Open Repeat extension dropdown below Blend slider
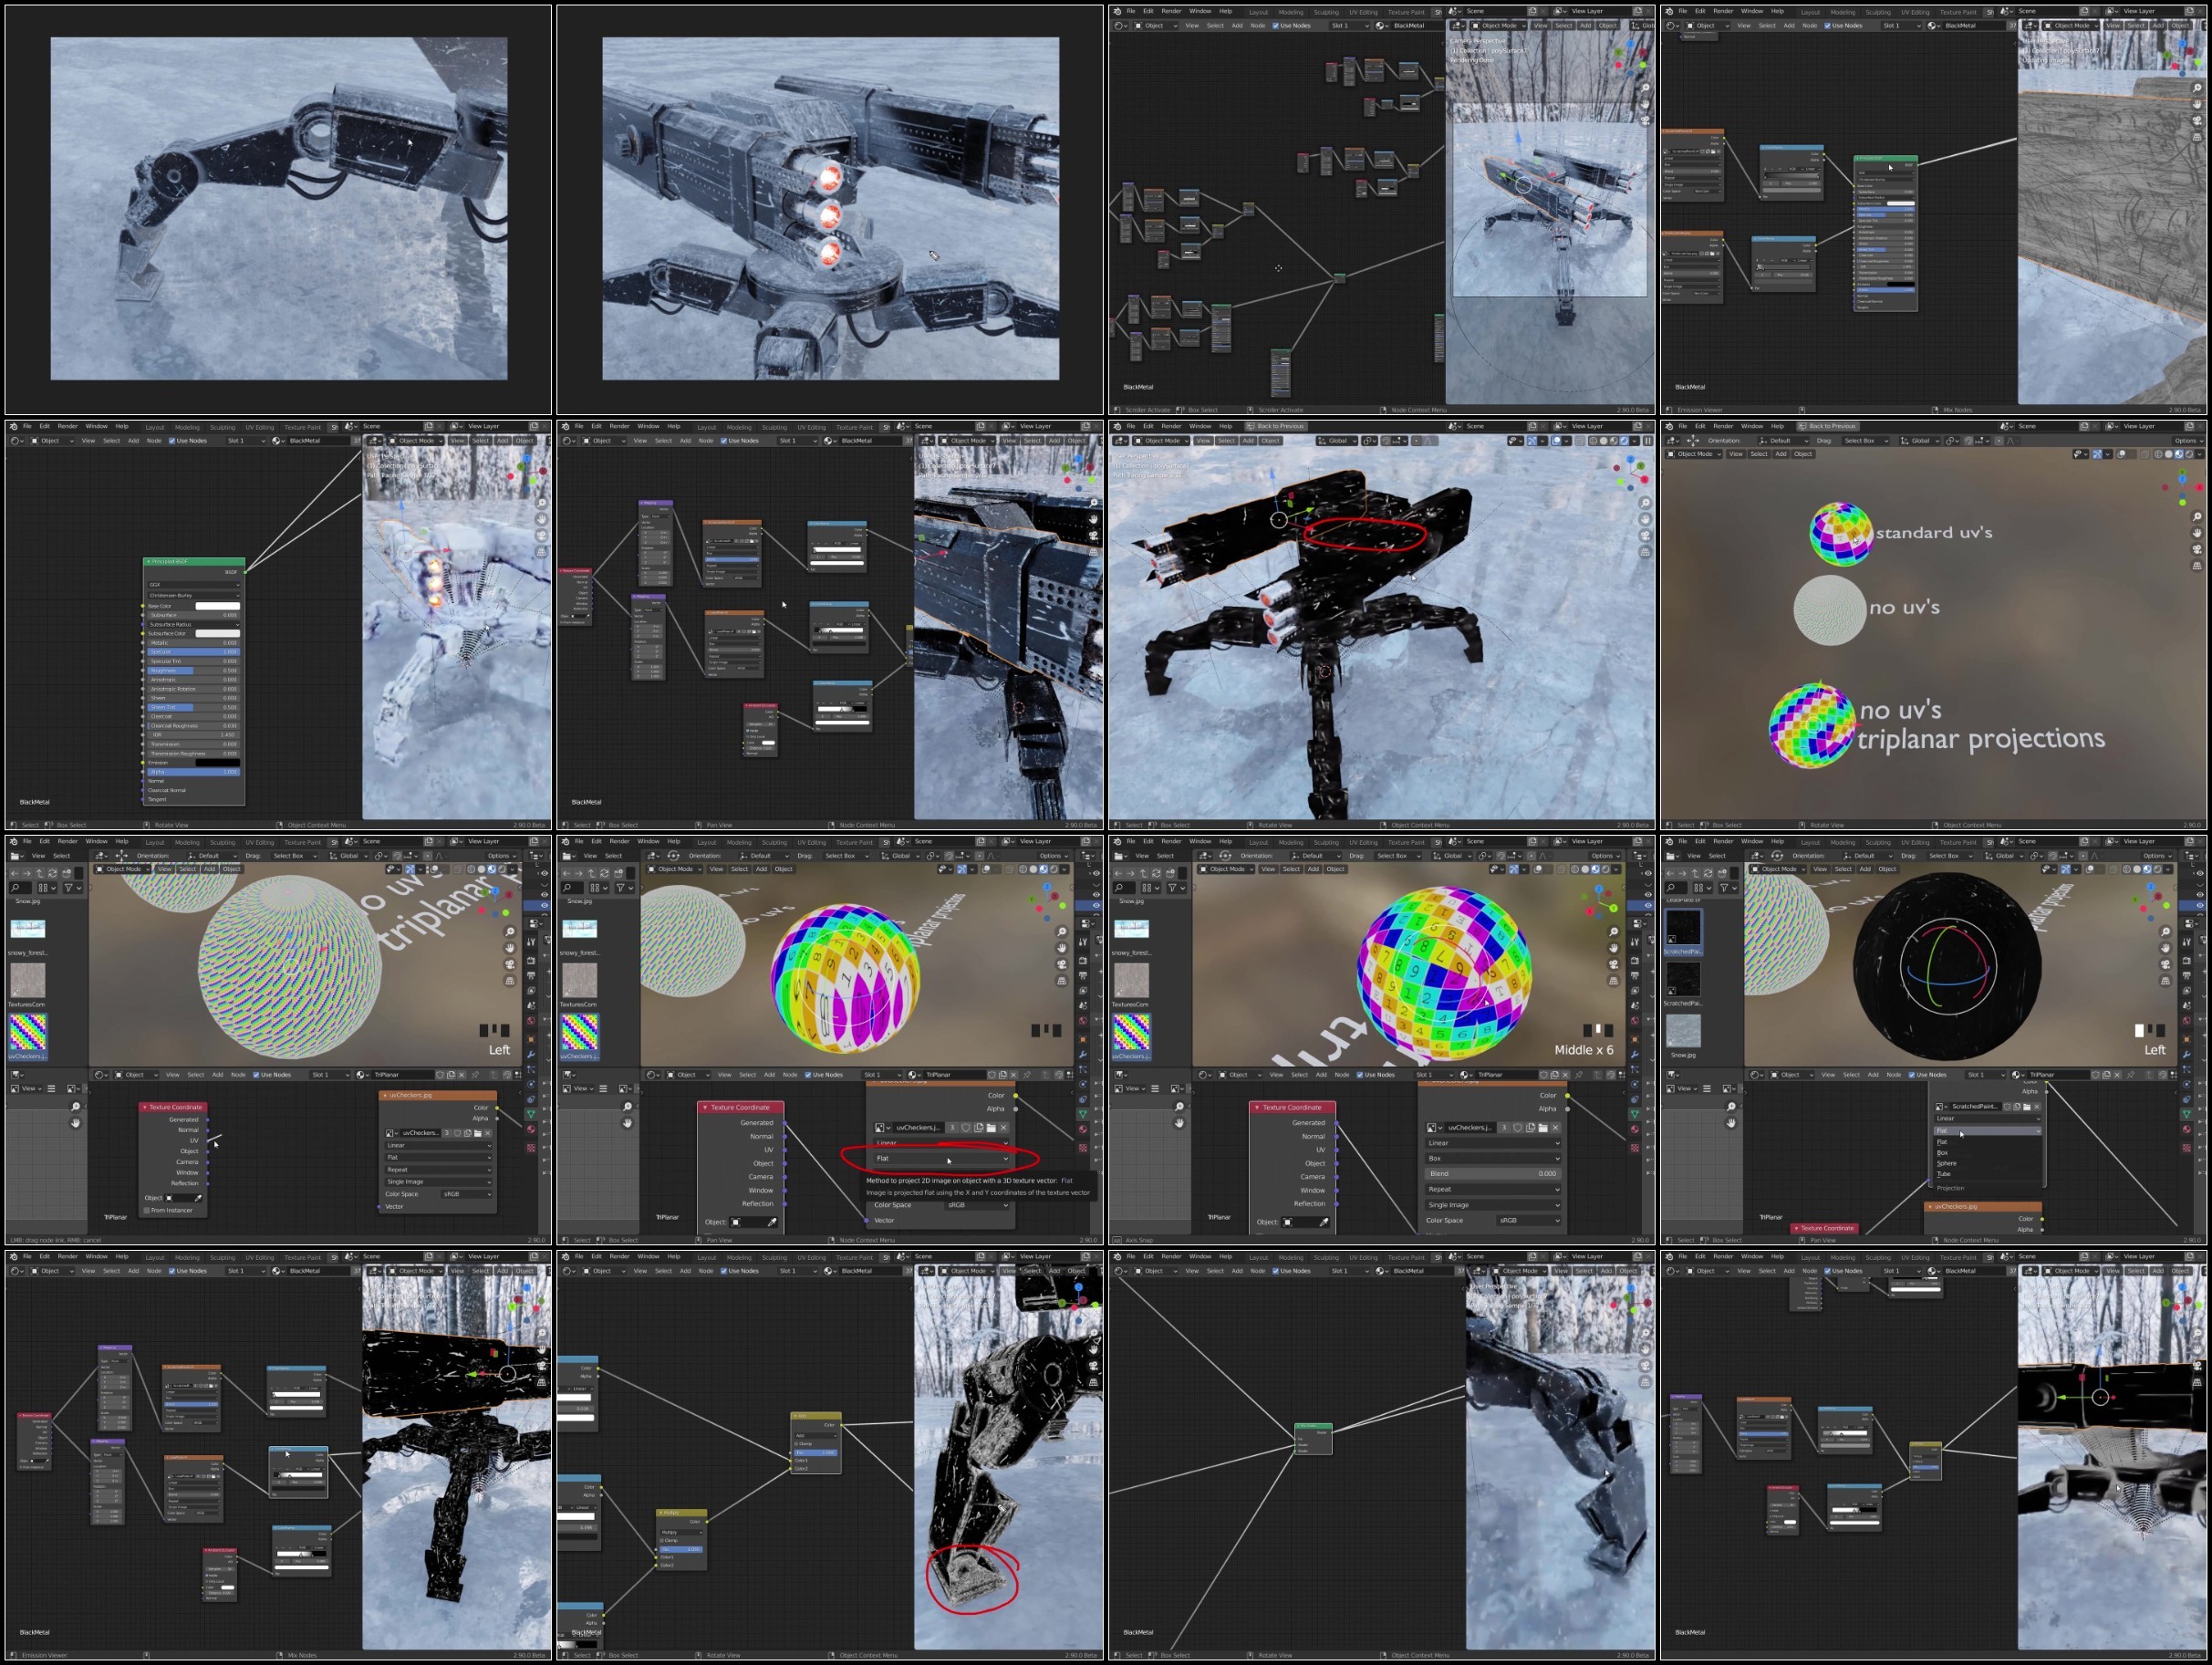 [x=1492, y=1189]
